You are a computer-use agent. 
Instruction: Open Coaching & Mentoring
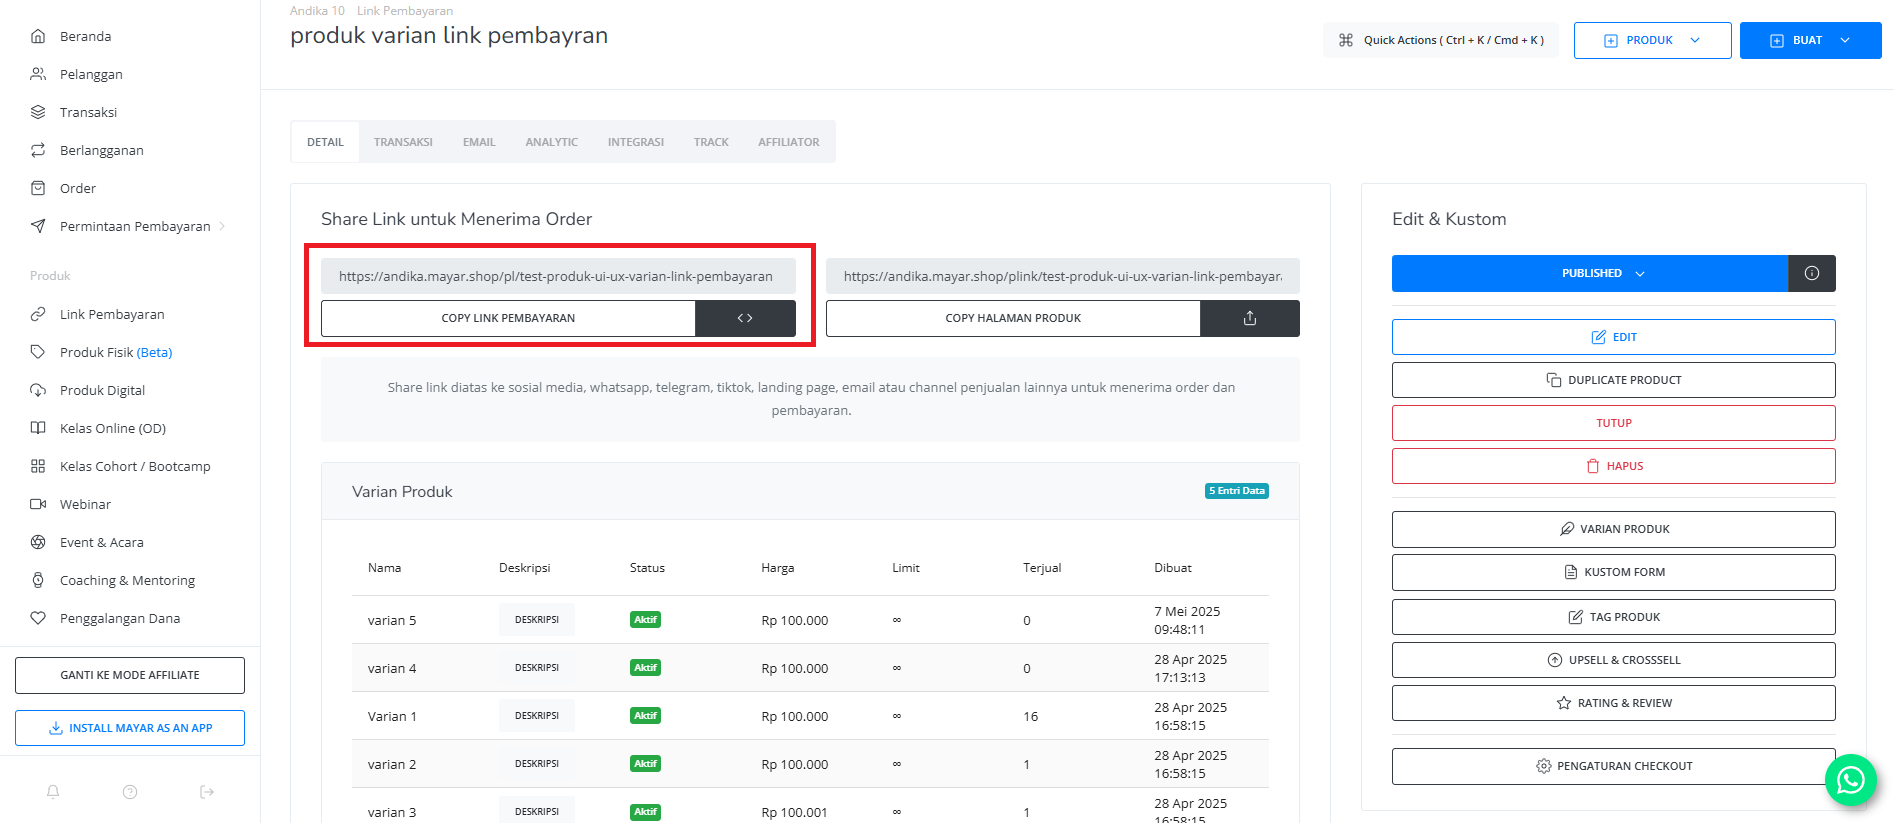[130, 580]
